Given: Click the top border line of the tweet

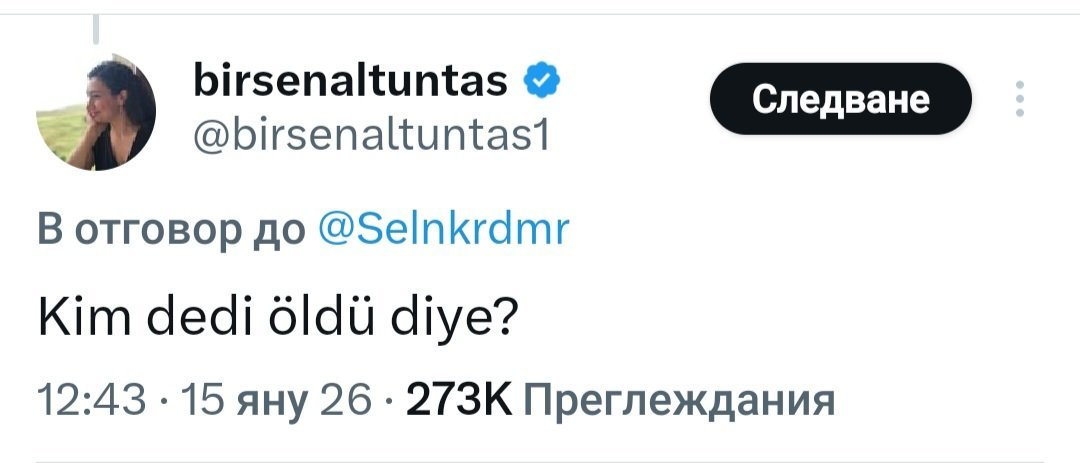Looking at the screenshot, I should (540, 14).
